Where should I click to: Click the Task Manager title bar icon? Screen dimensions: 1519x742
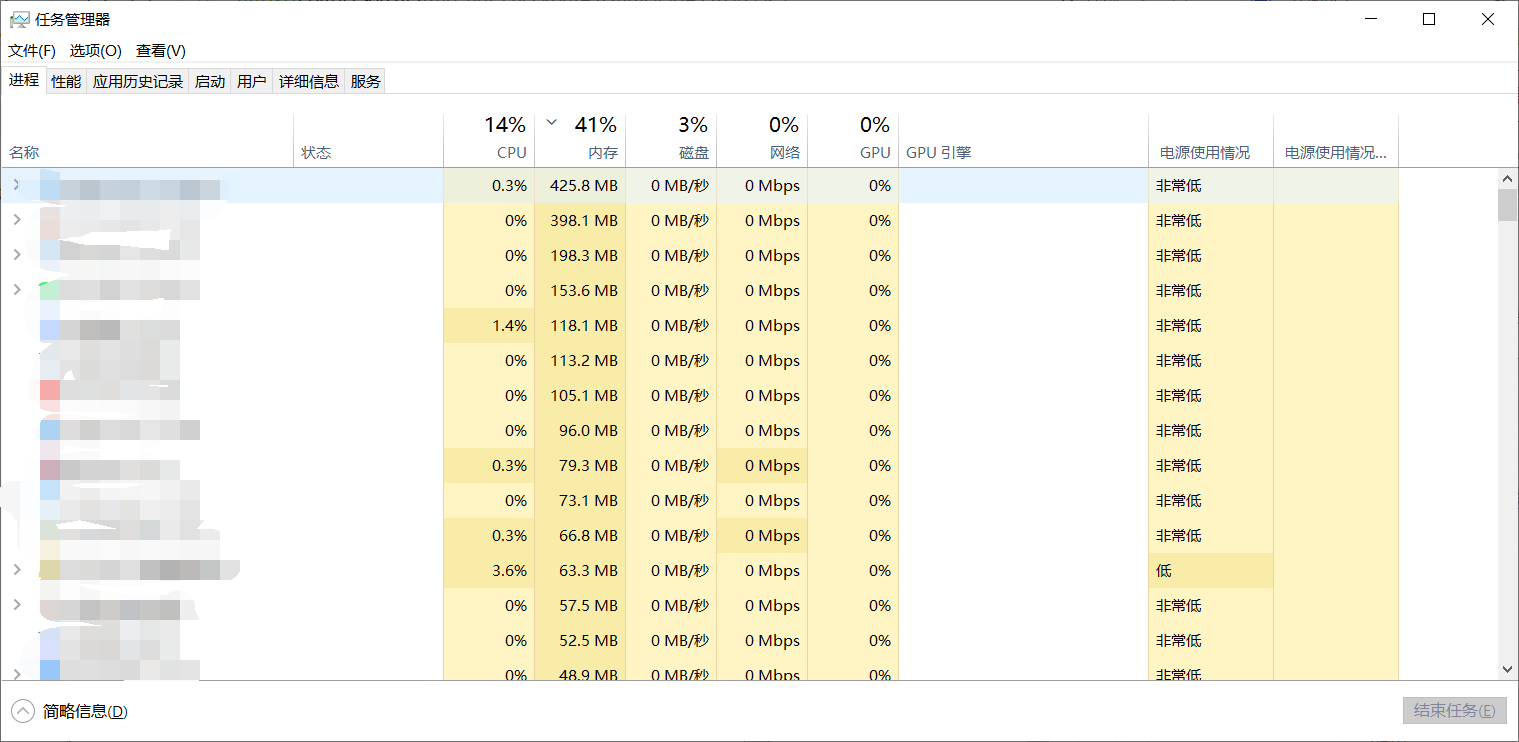click(x=19, y=19)
